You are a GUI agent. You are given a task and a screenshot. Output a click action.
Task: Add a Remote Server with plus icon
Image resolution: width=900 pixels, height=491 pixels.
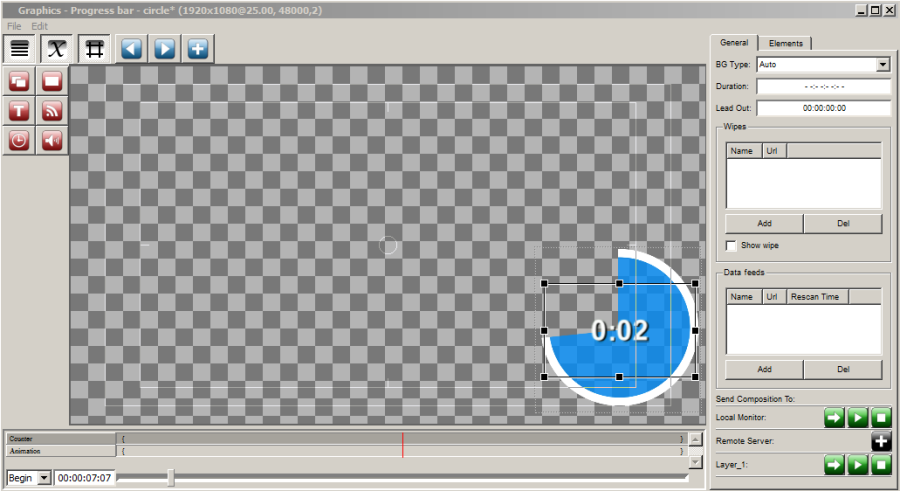pyautogui.click(x=881, y=441)
